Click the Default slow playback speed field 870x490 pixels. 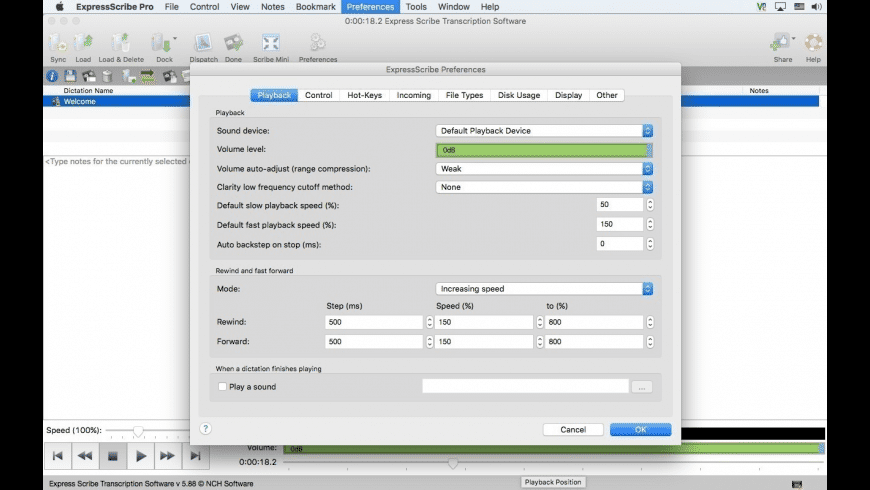[620, 205]
